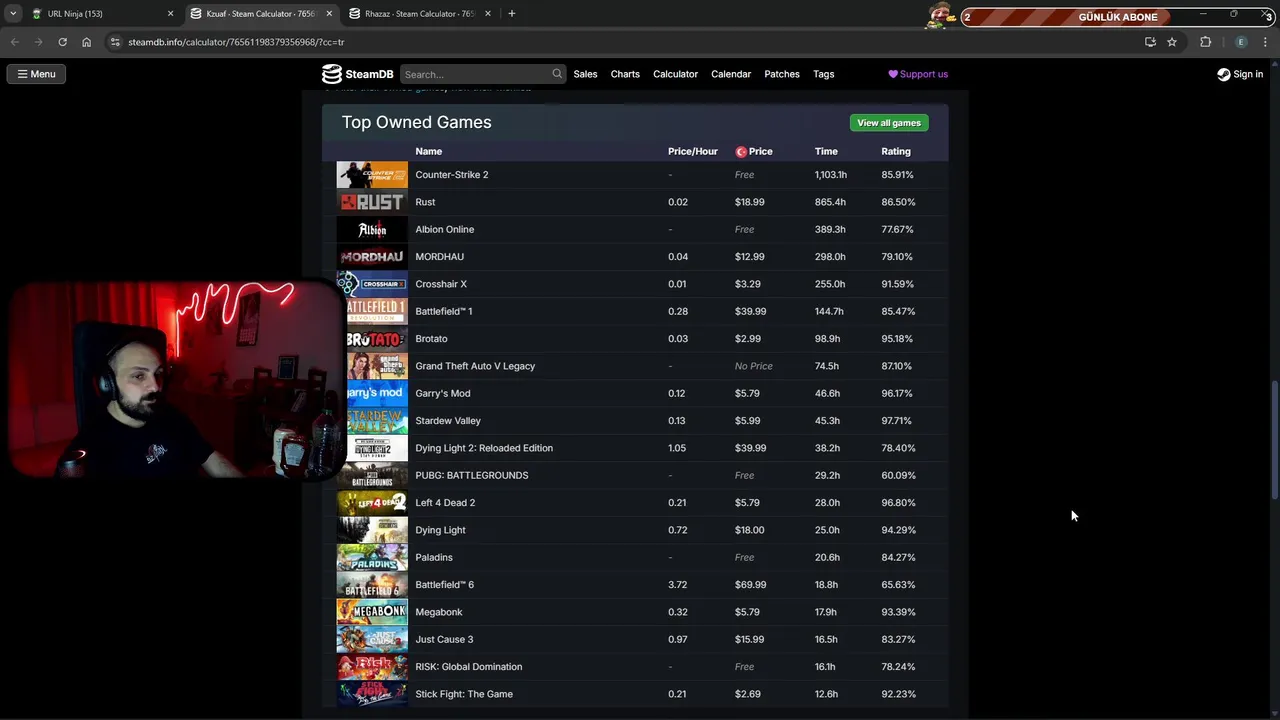Open the Crosshair X game link
Image resolution: width=1280 pixels, height=720 pixels.
(x=441, y=284)
